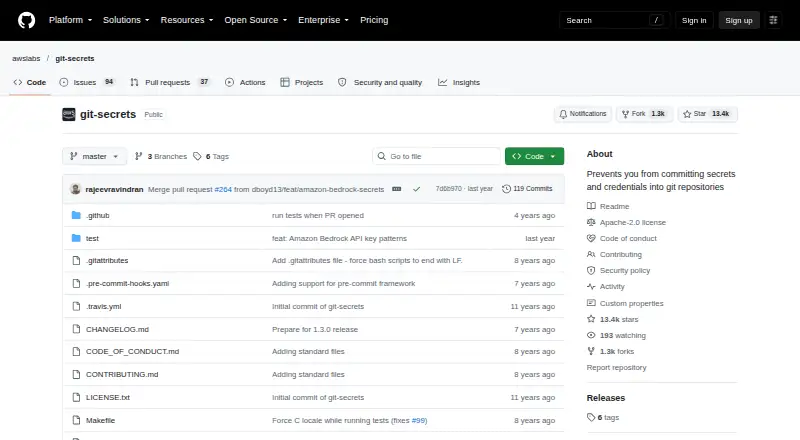Click the Readme book icon
Viewport: 800px width, 440px height.
(x=591, y=206)
